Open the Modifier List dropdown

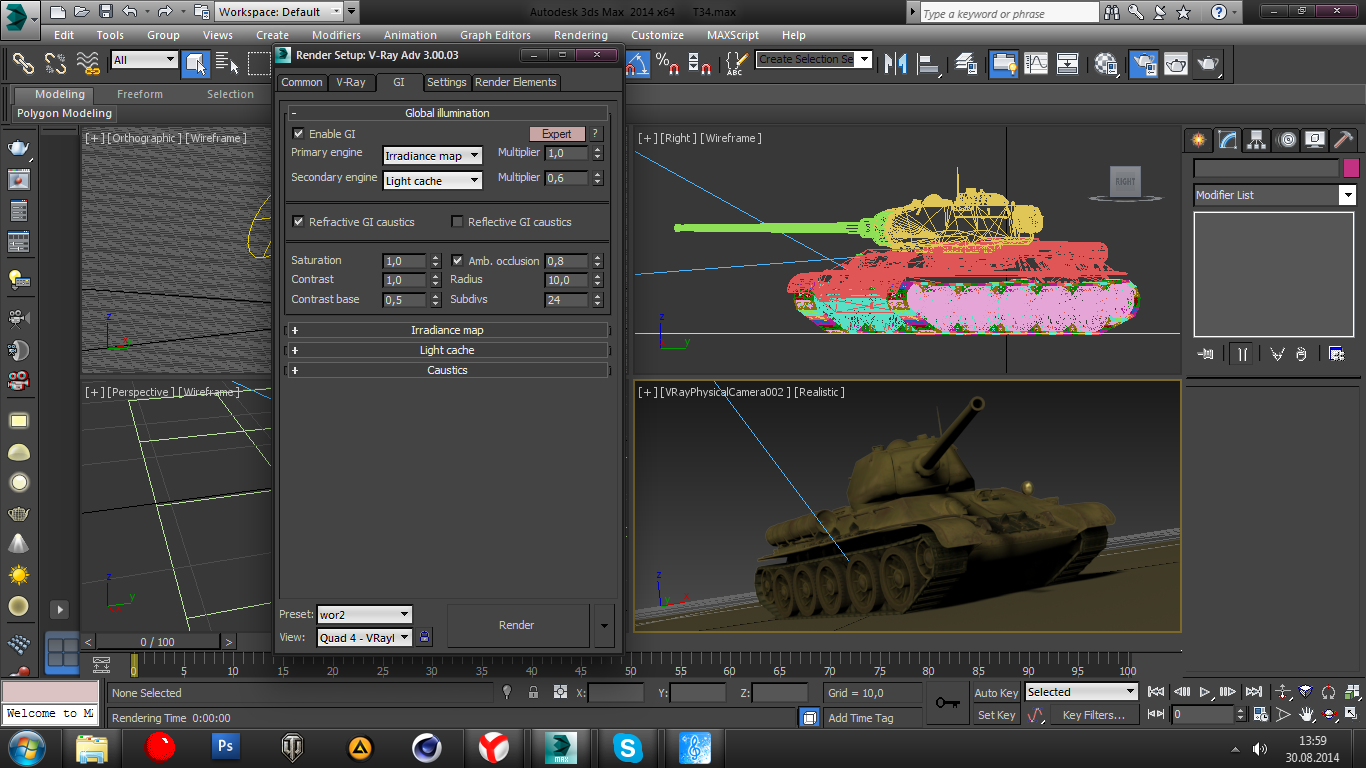tap(1275, 195)
